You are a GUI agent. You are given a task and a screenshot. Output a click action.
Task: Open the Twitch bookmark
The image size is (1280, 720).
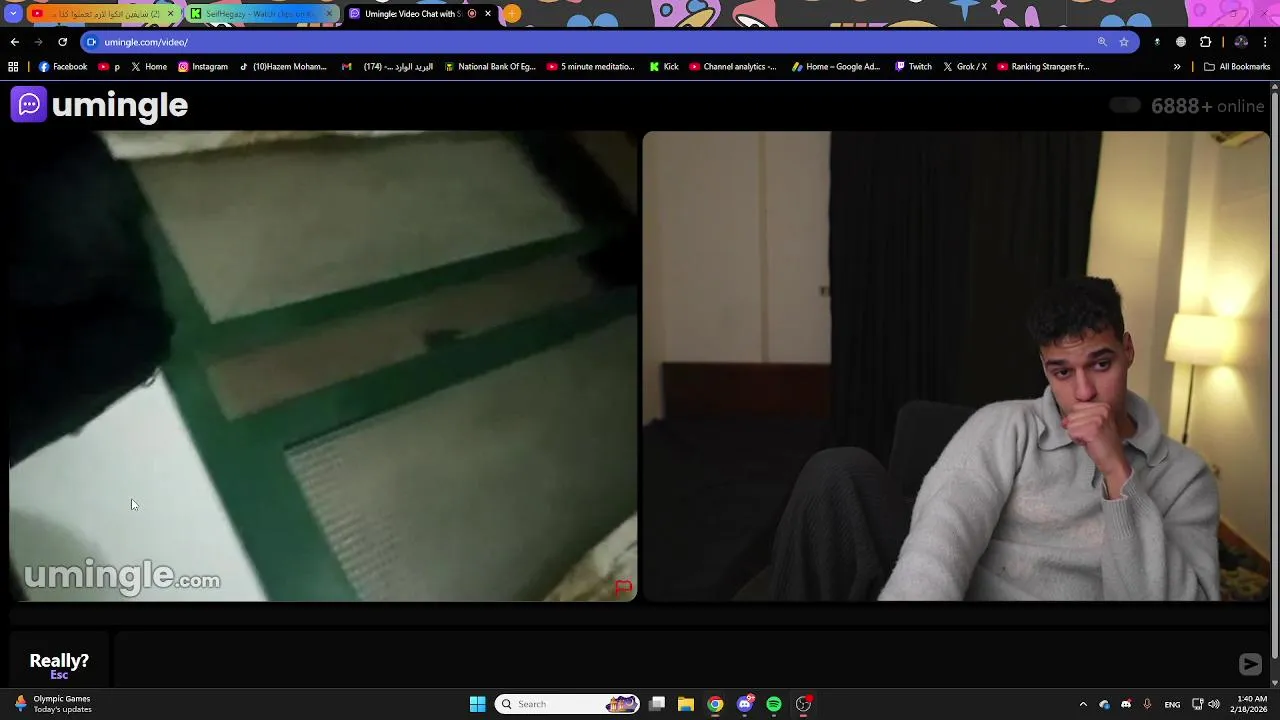point(913,67)
